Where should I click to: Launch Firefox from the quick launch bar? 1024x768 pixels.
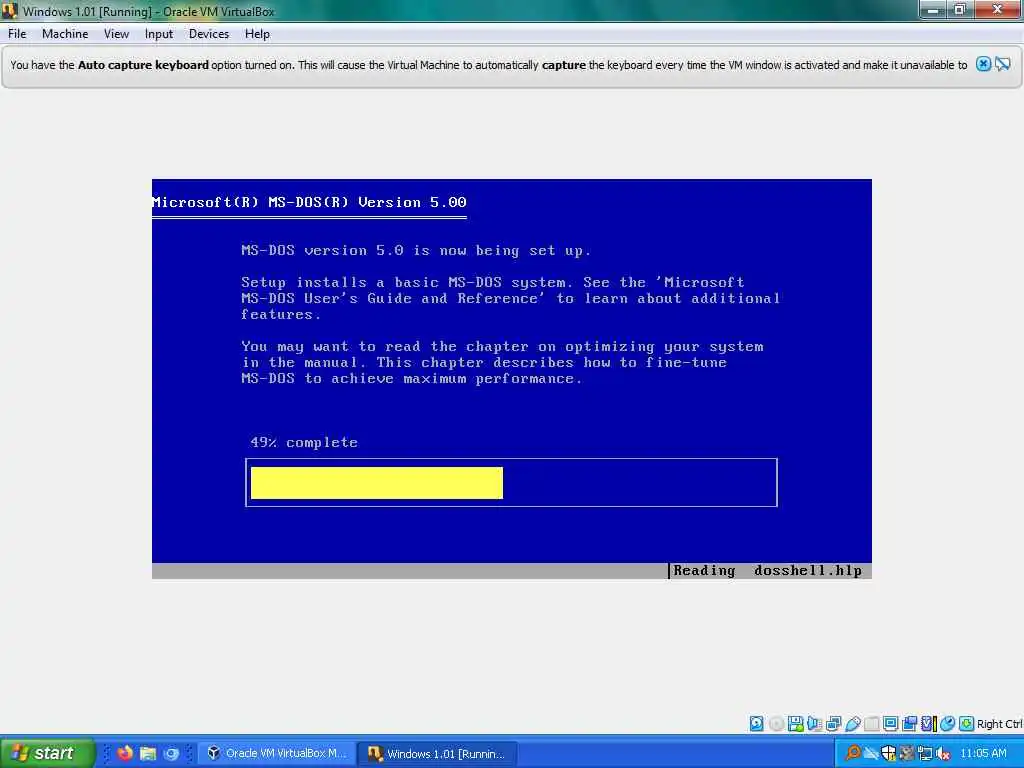(x=125, y=753)
